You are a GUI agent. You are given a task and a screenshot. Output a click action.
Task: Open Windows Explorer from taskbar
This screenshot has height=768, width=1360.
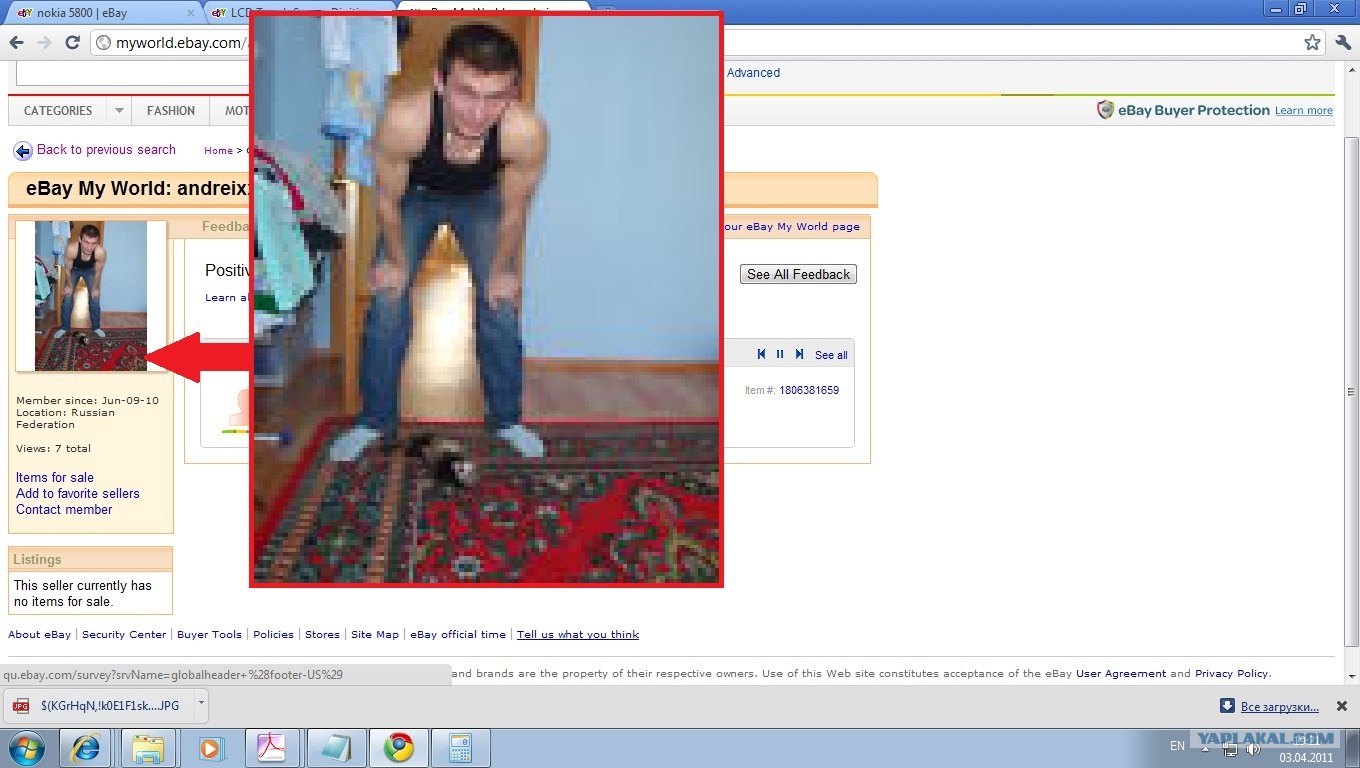click(x=148, y=747)
